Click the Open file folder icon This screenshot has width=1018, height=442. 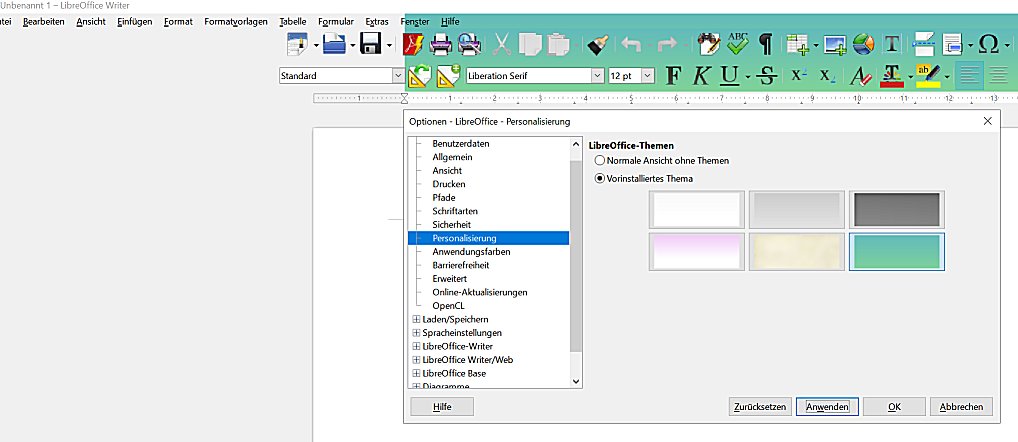[334, 45]
